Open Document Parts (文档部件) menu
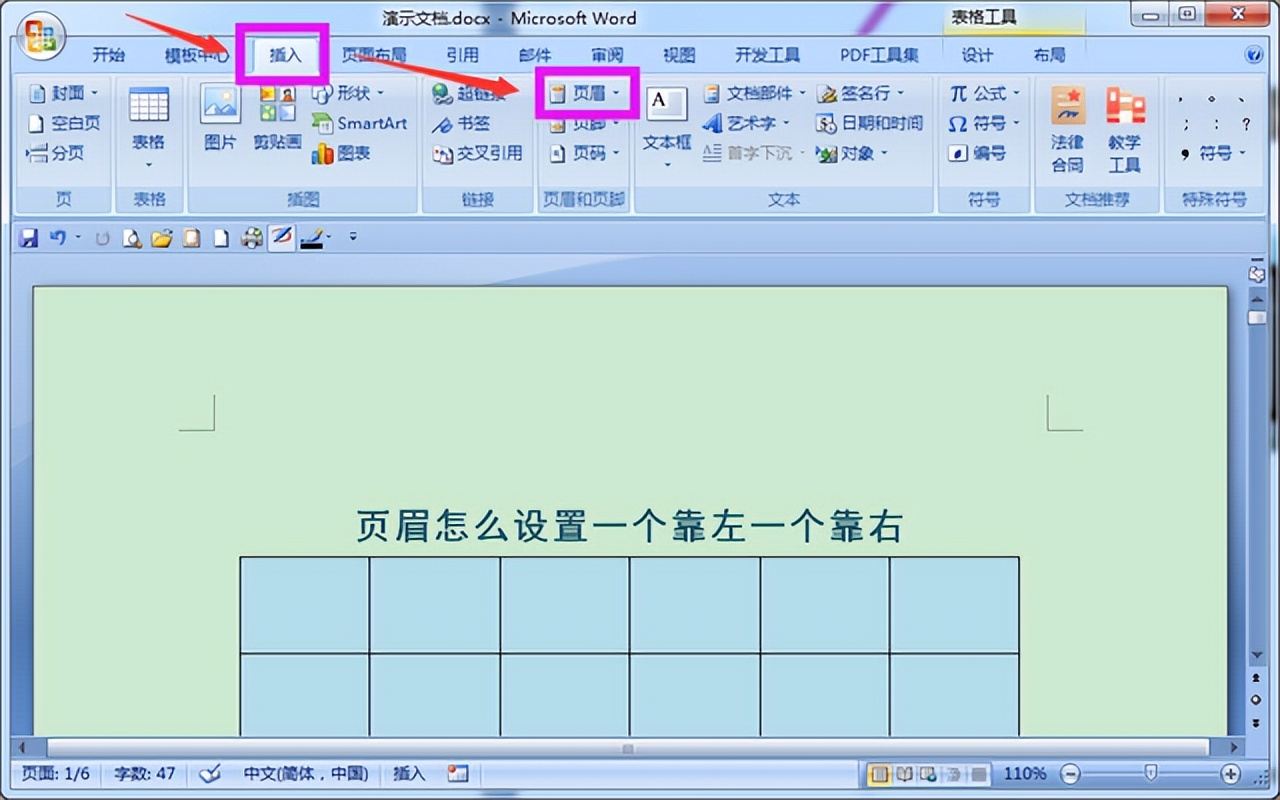 point(754,93)
